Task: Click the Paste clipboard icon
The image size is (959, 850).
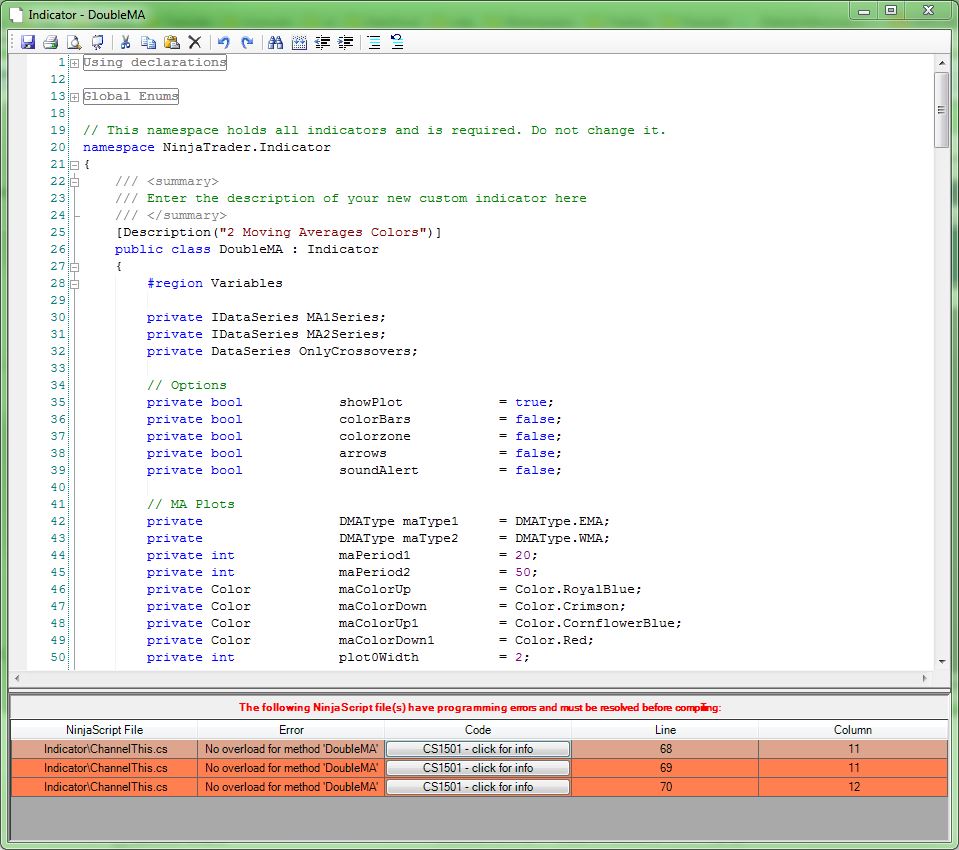Action: coord(171,42)
